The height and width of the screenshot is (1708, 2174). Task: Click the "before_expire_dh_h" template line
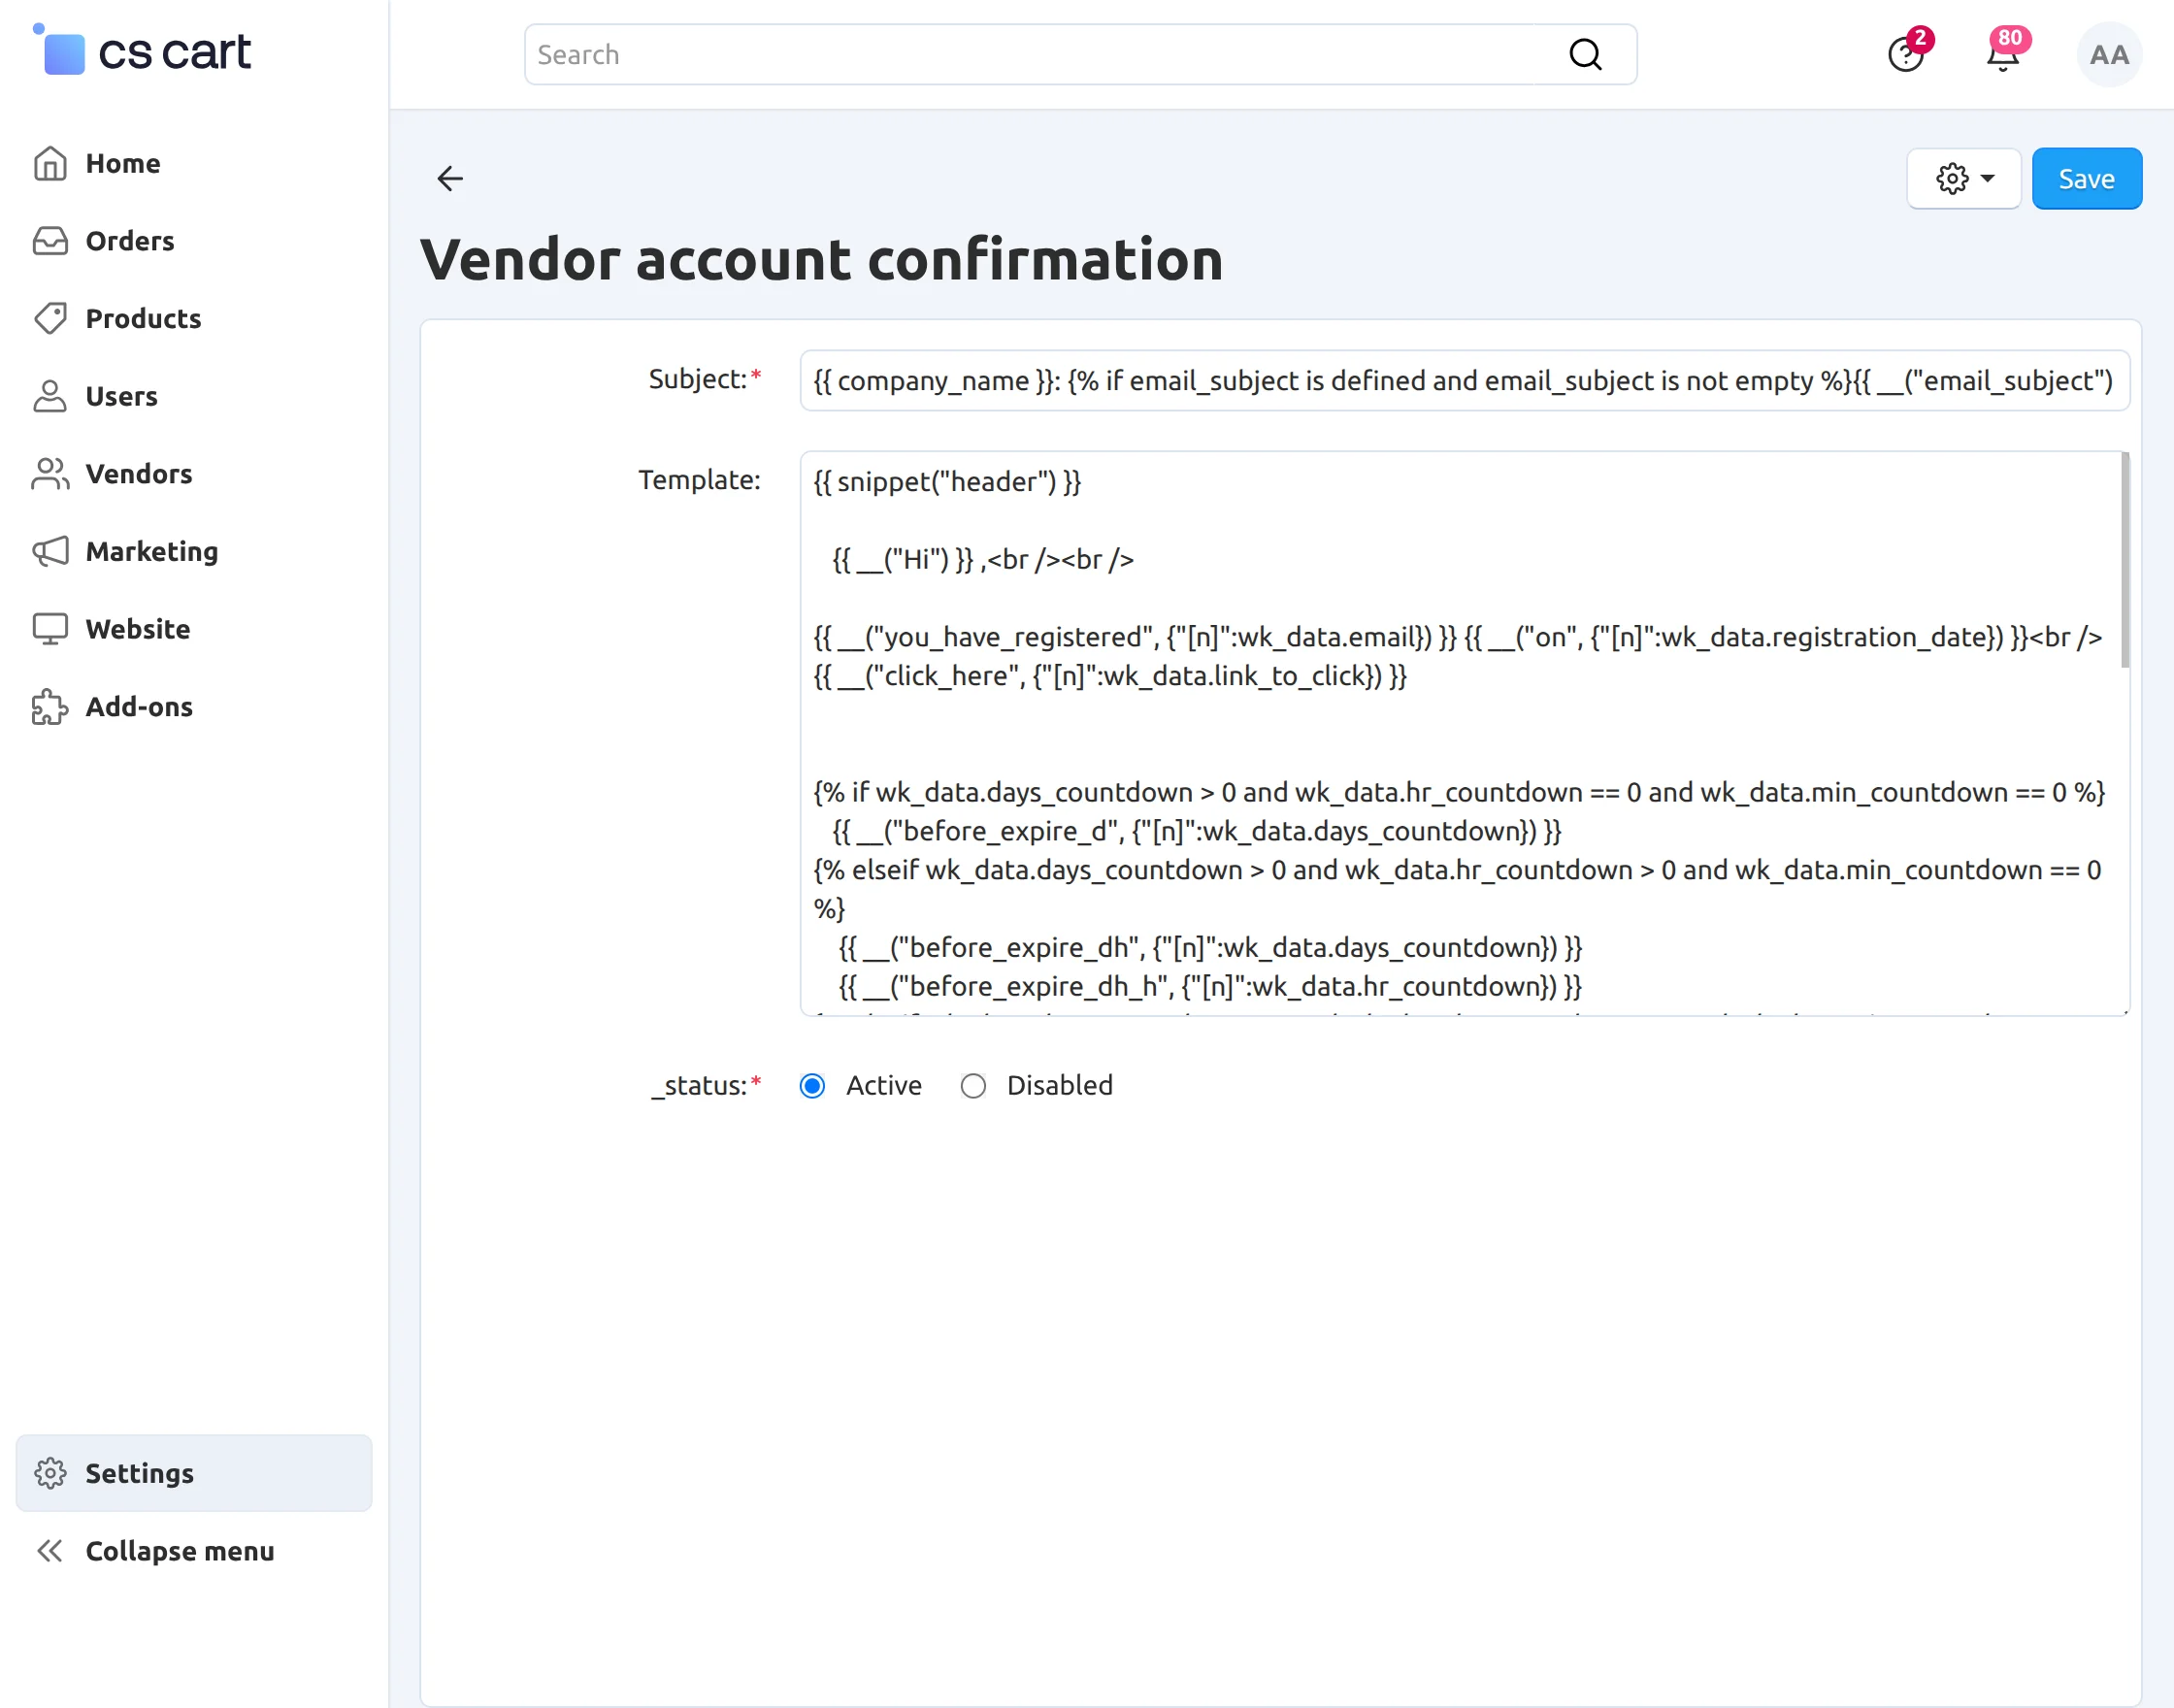click(x=1209, y=986)
